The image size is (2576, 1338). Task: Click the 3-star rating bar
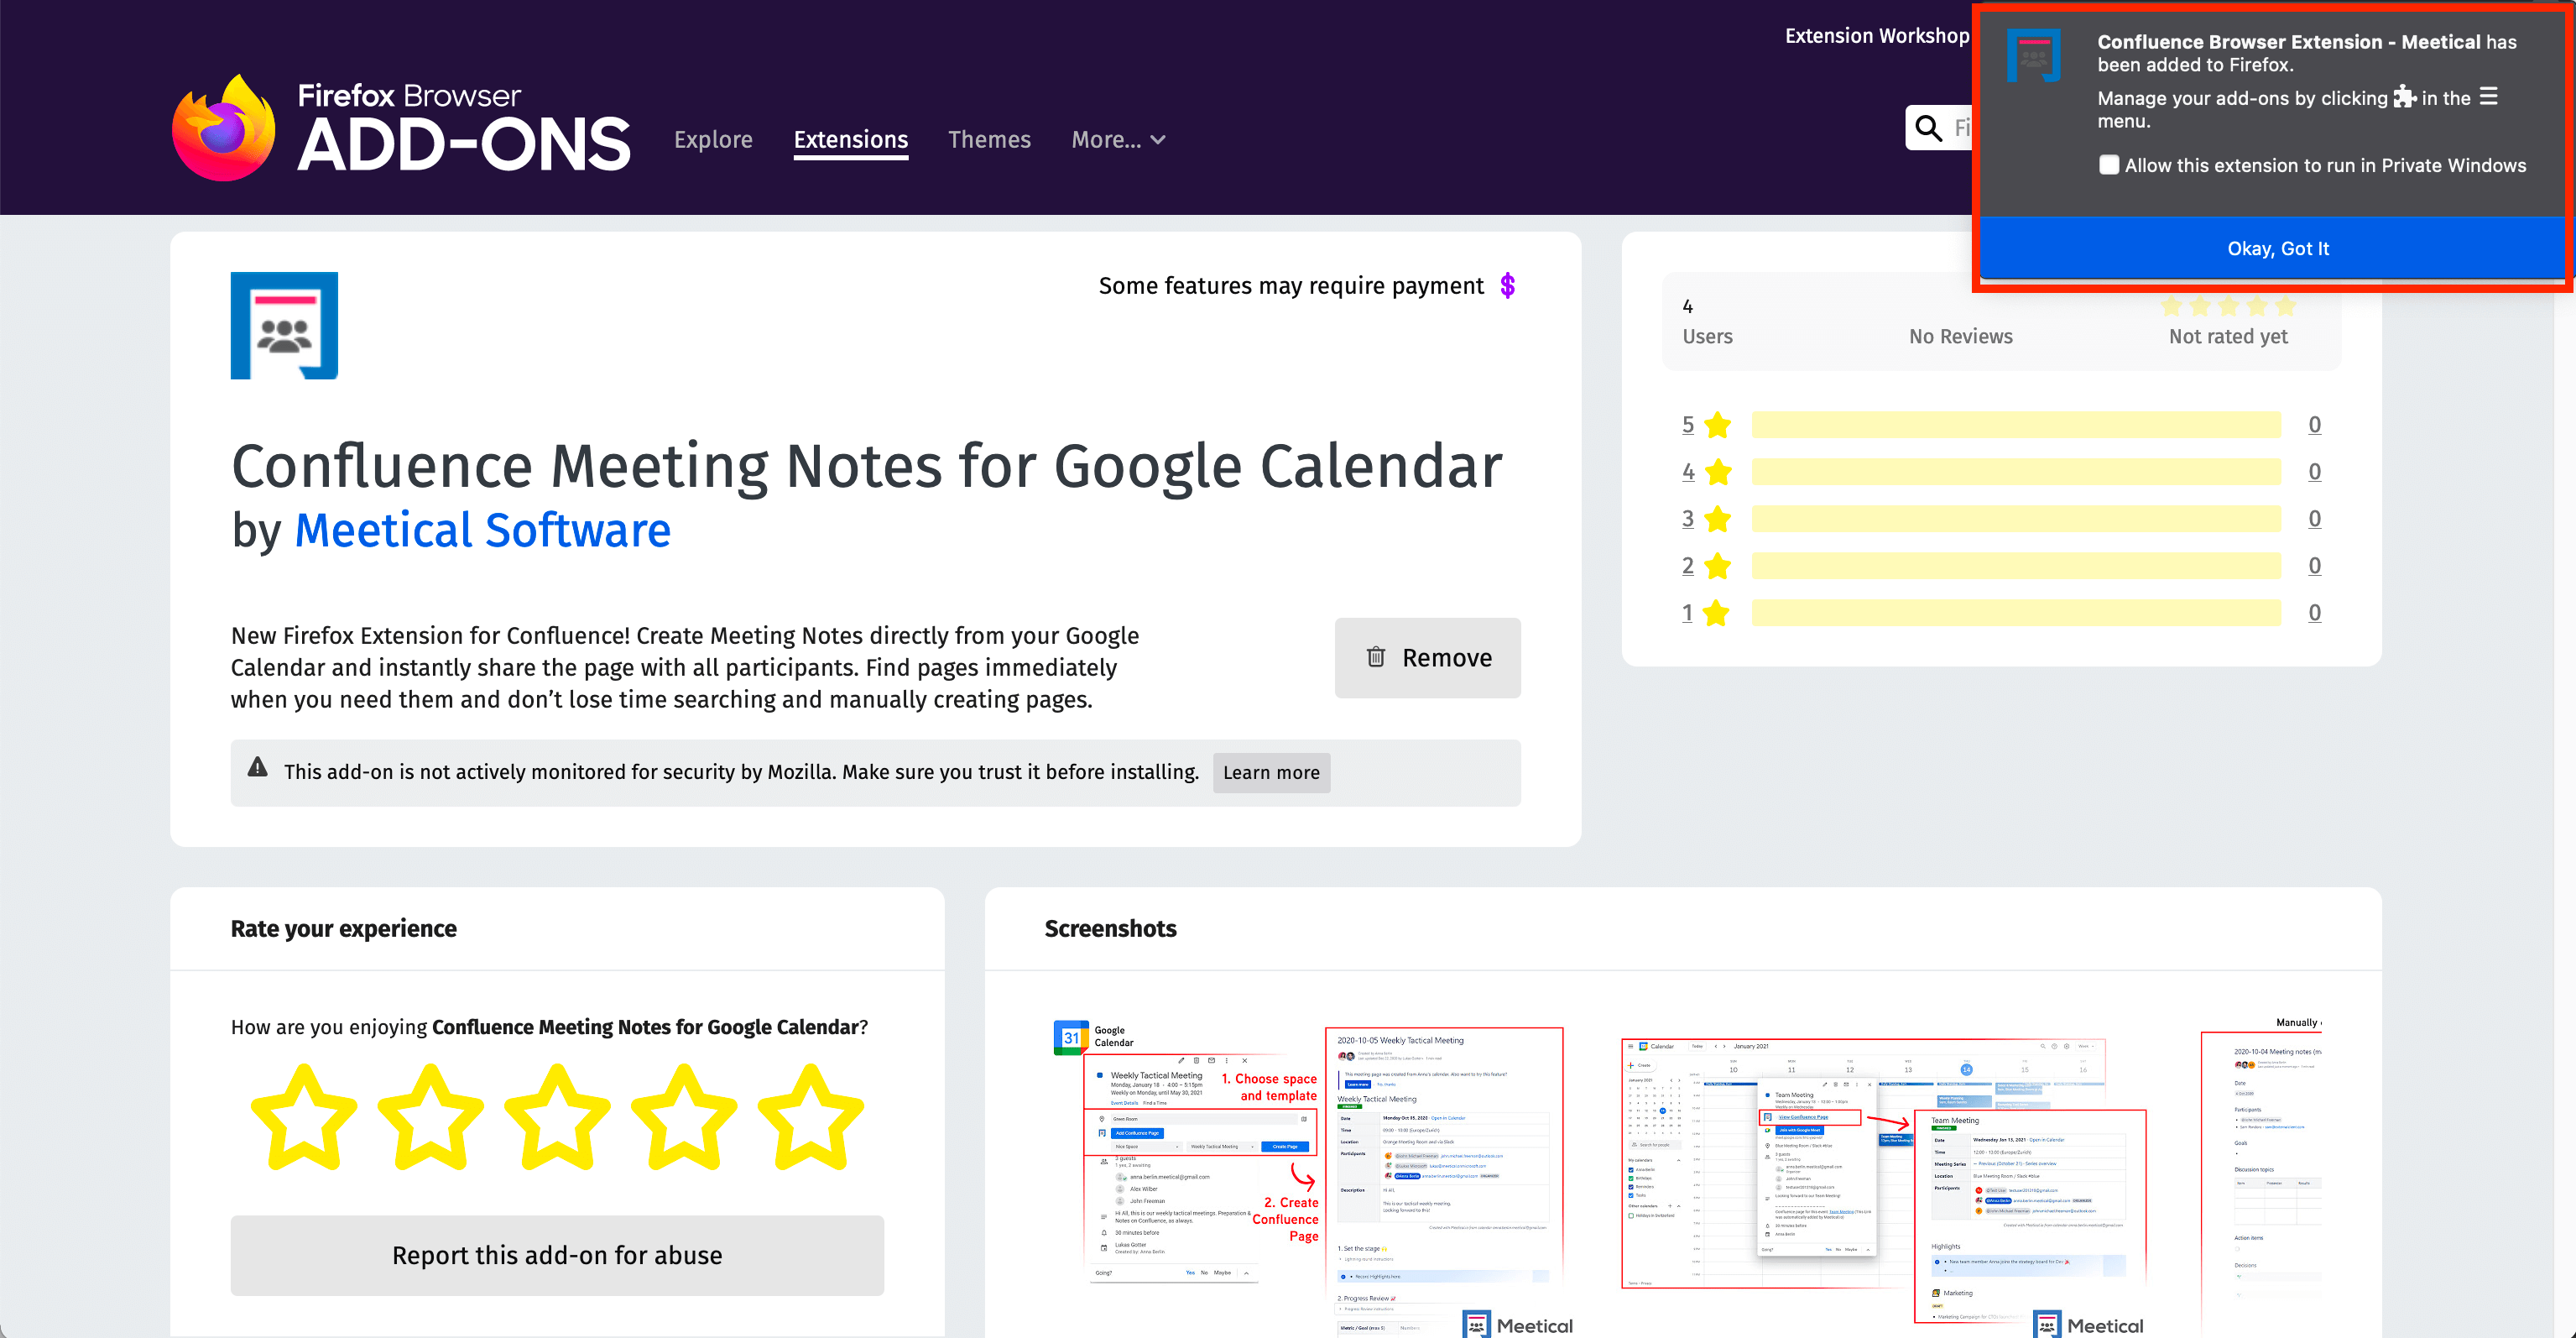click(2016, 519)
